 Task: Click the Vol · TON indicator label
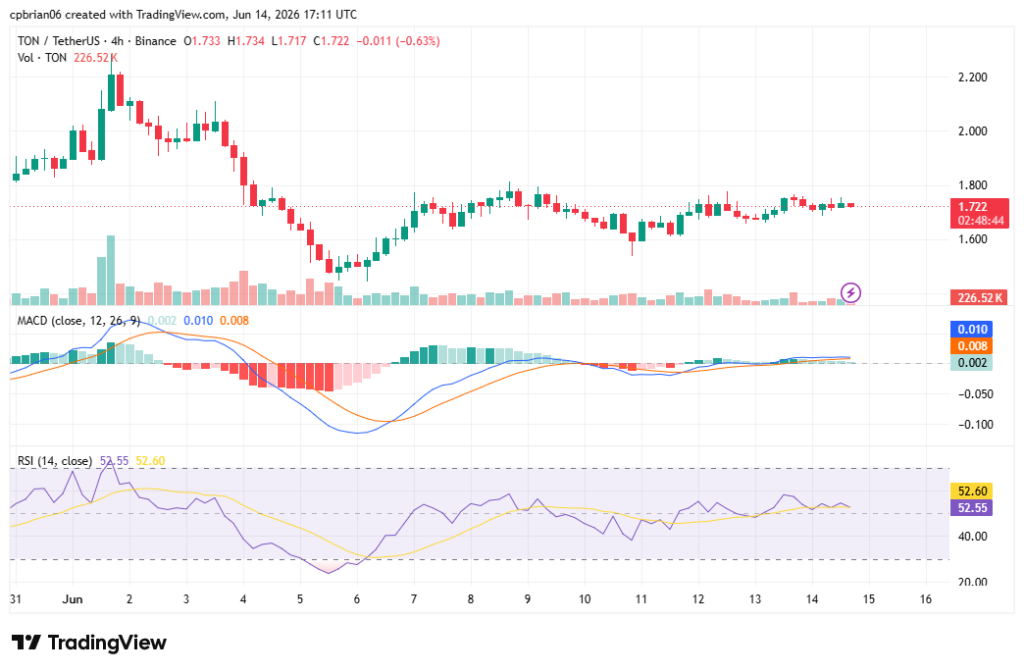(42, 58)
